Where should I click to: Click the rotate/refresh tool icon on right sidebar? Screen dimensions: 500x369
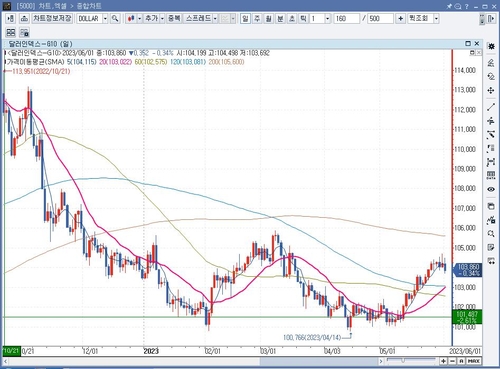point(491,76)
